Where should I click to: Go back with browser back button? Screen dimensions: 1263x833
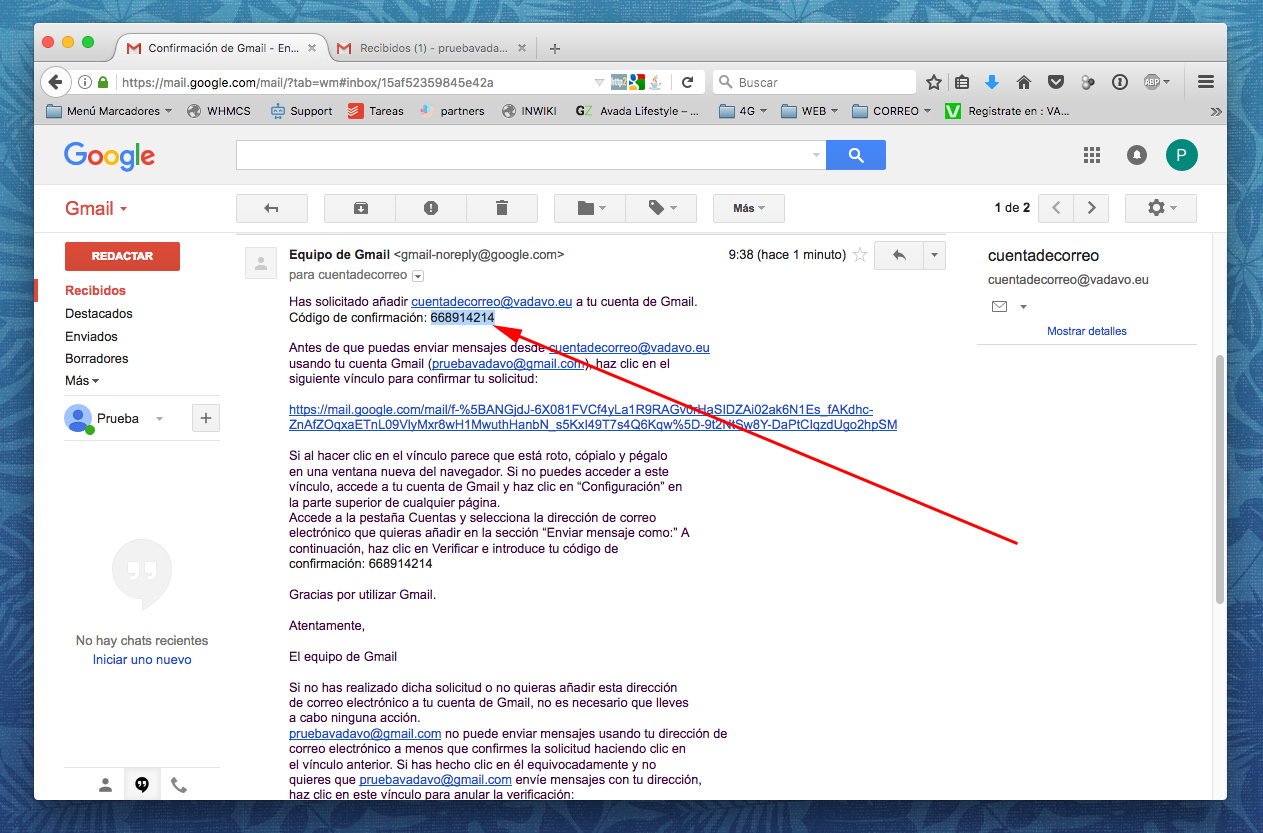[56, 82]
